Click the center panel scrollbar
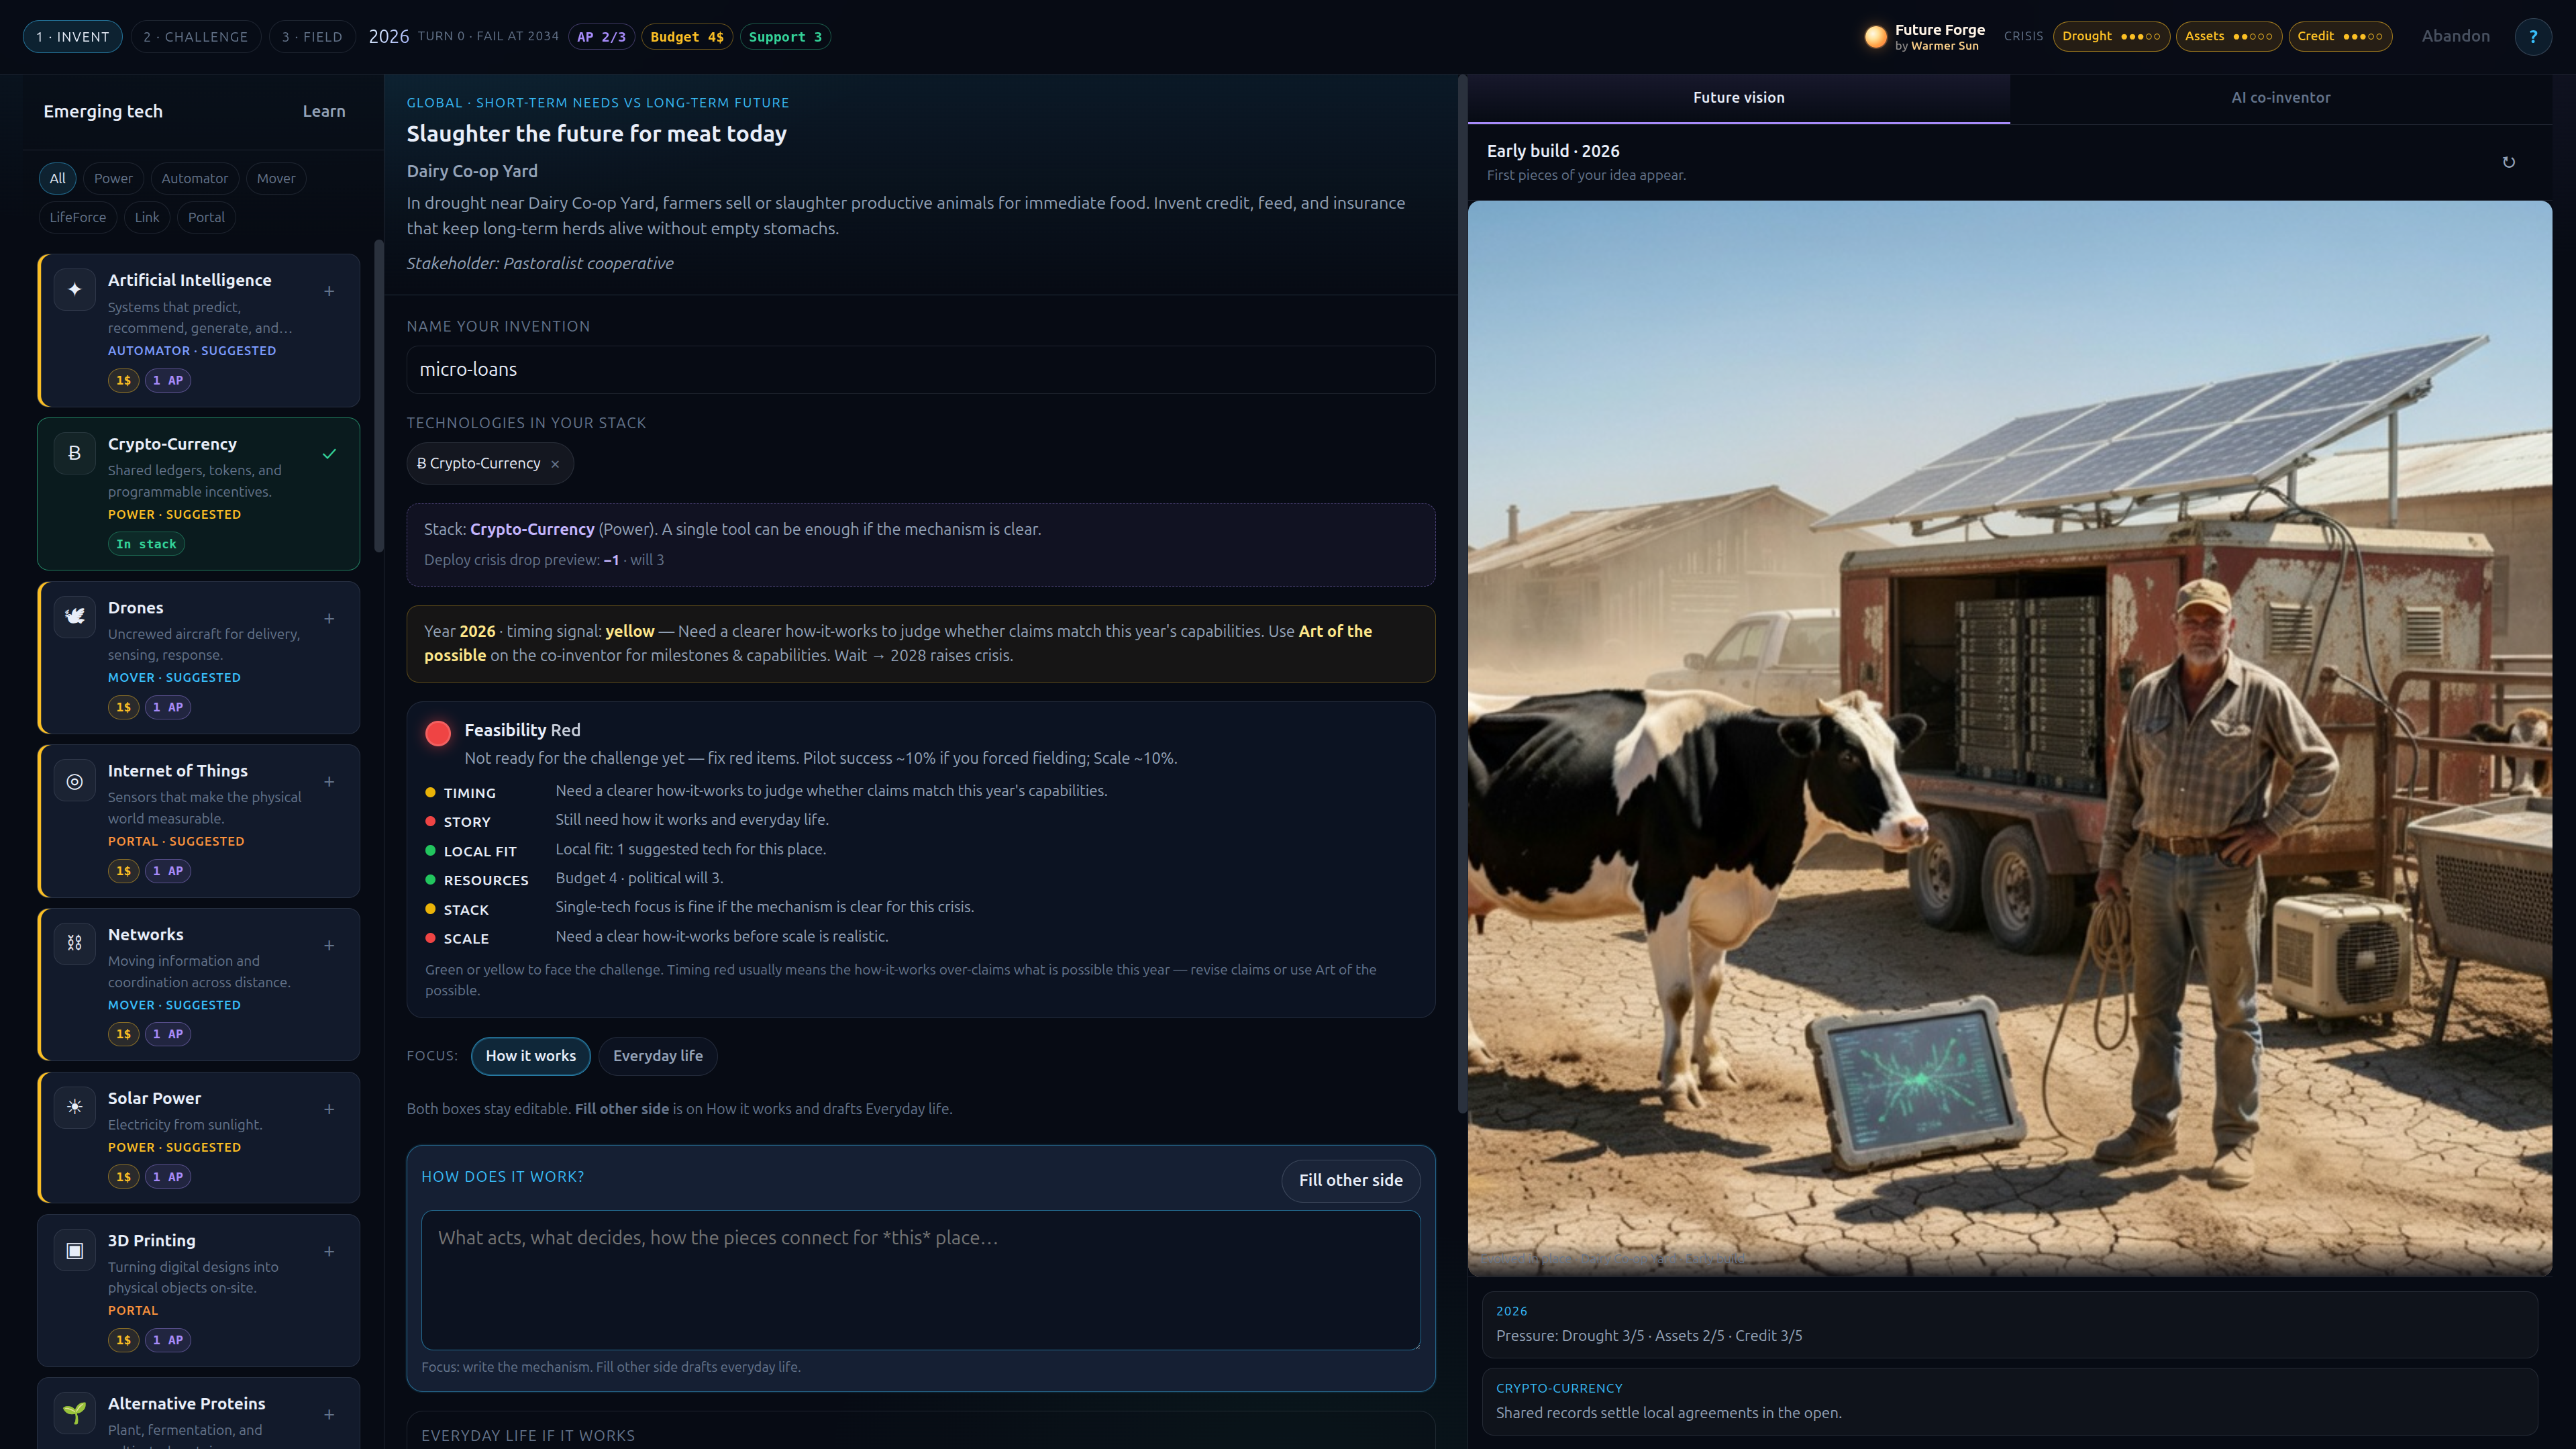The height and width of the screenshot is (1449, 2576). pos(1462,594)
